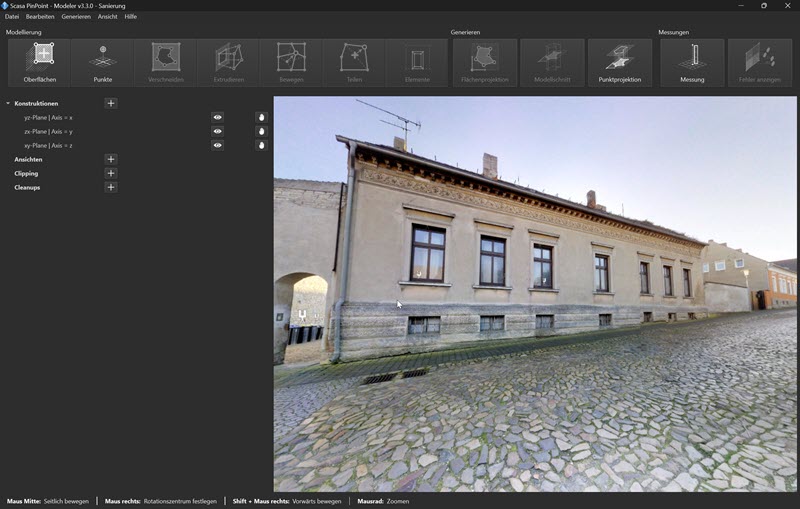
Task: Open the Messung measurement tool
Action: [x=692, y=63]
